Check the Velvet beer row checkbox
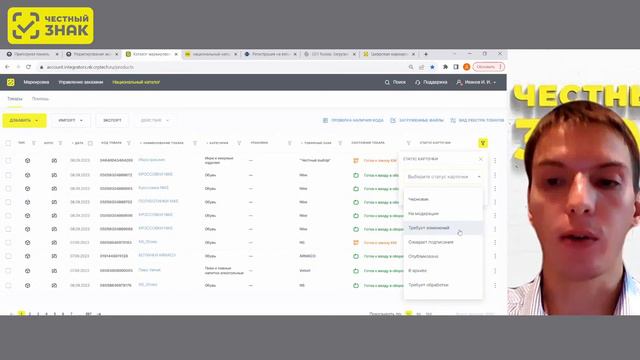Screen dimensions: 640x360 click(x=8, y=271)
